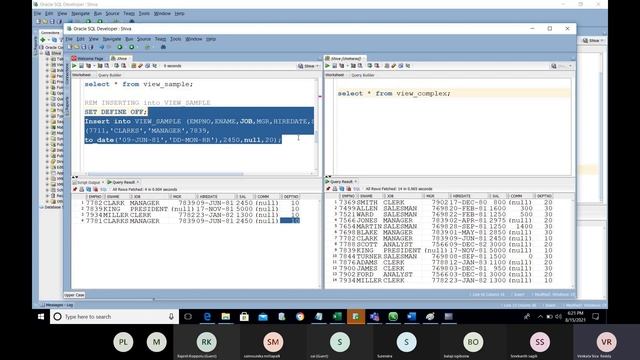Run statement in right unshared worksheet

click(327, 66)
